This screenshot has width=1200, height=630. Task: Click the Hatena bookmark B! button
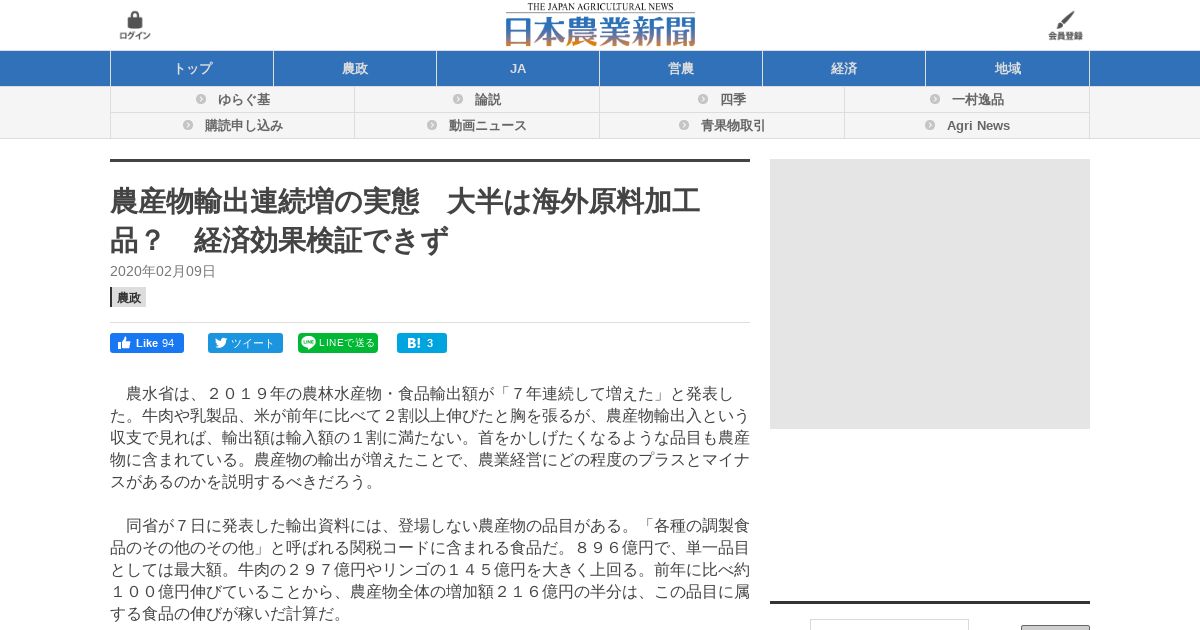point(422,343)
